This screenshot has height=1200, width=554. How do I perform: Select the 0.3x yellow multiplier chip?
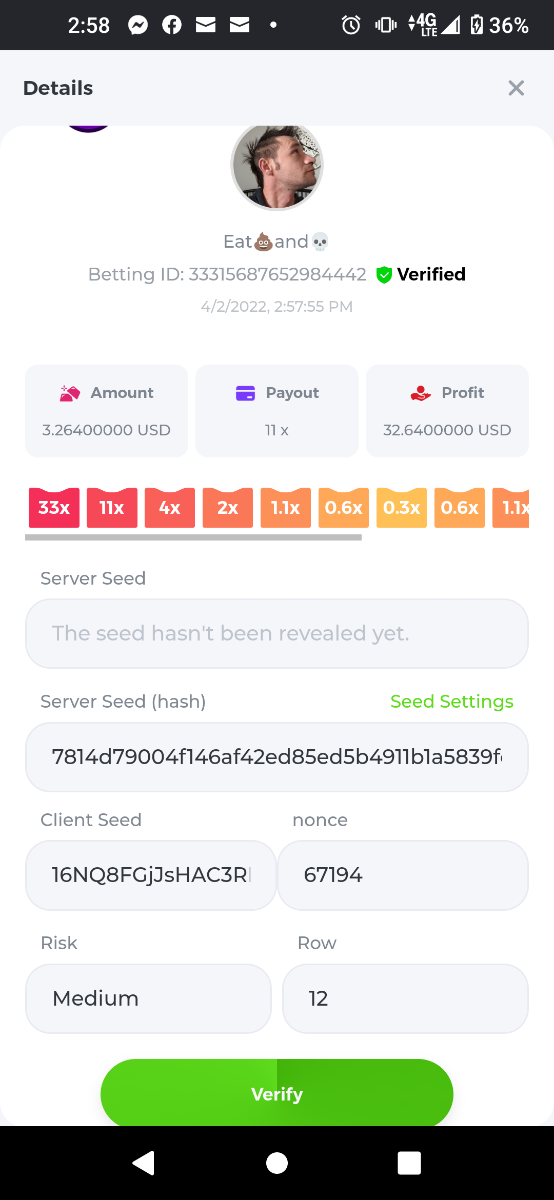click(402, 508)
